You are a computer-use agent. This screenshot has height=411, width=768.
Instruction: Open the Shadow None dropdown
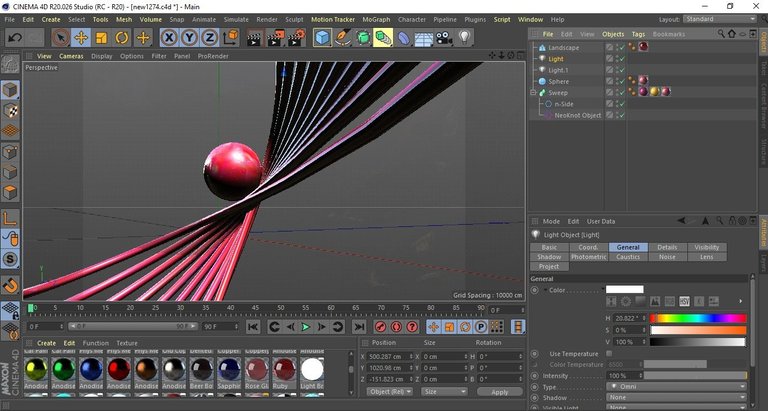pos(676,397)
